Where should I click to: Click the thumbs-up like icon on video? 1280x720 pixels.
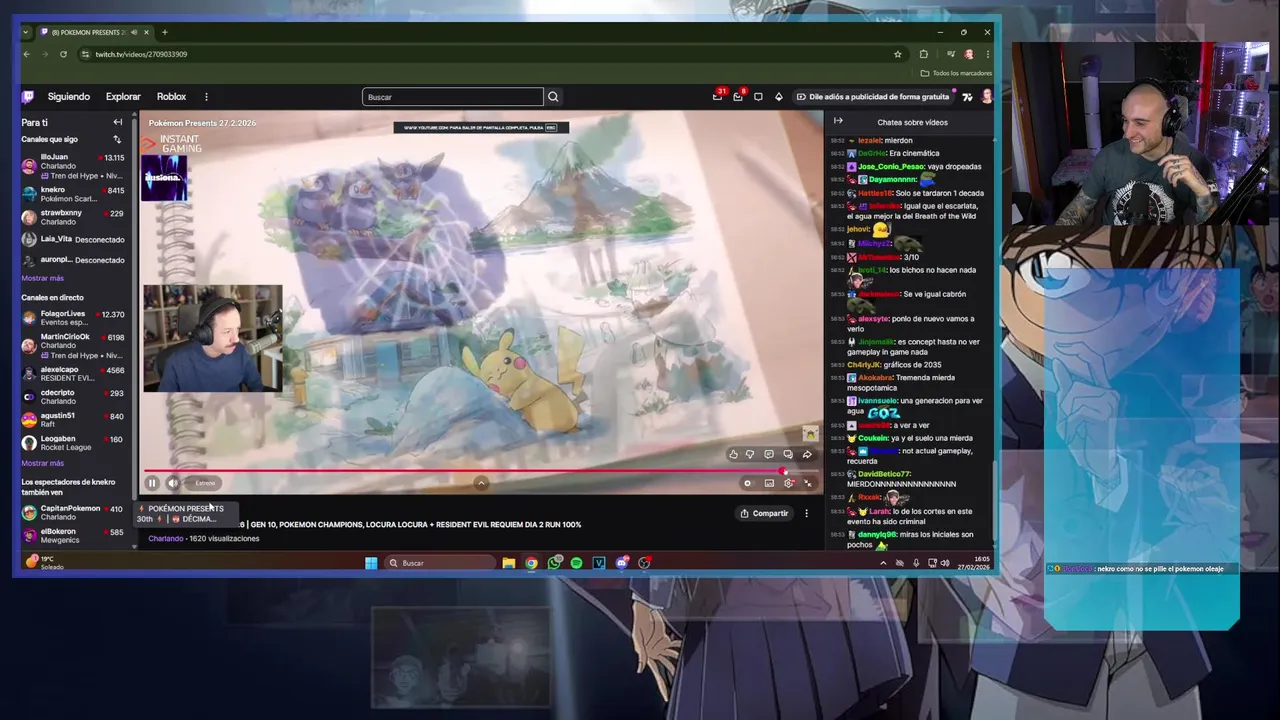(x=733, y=454)
